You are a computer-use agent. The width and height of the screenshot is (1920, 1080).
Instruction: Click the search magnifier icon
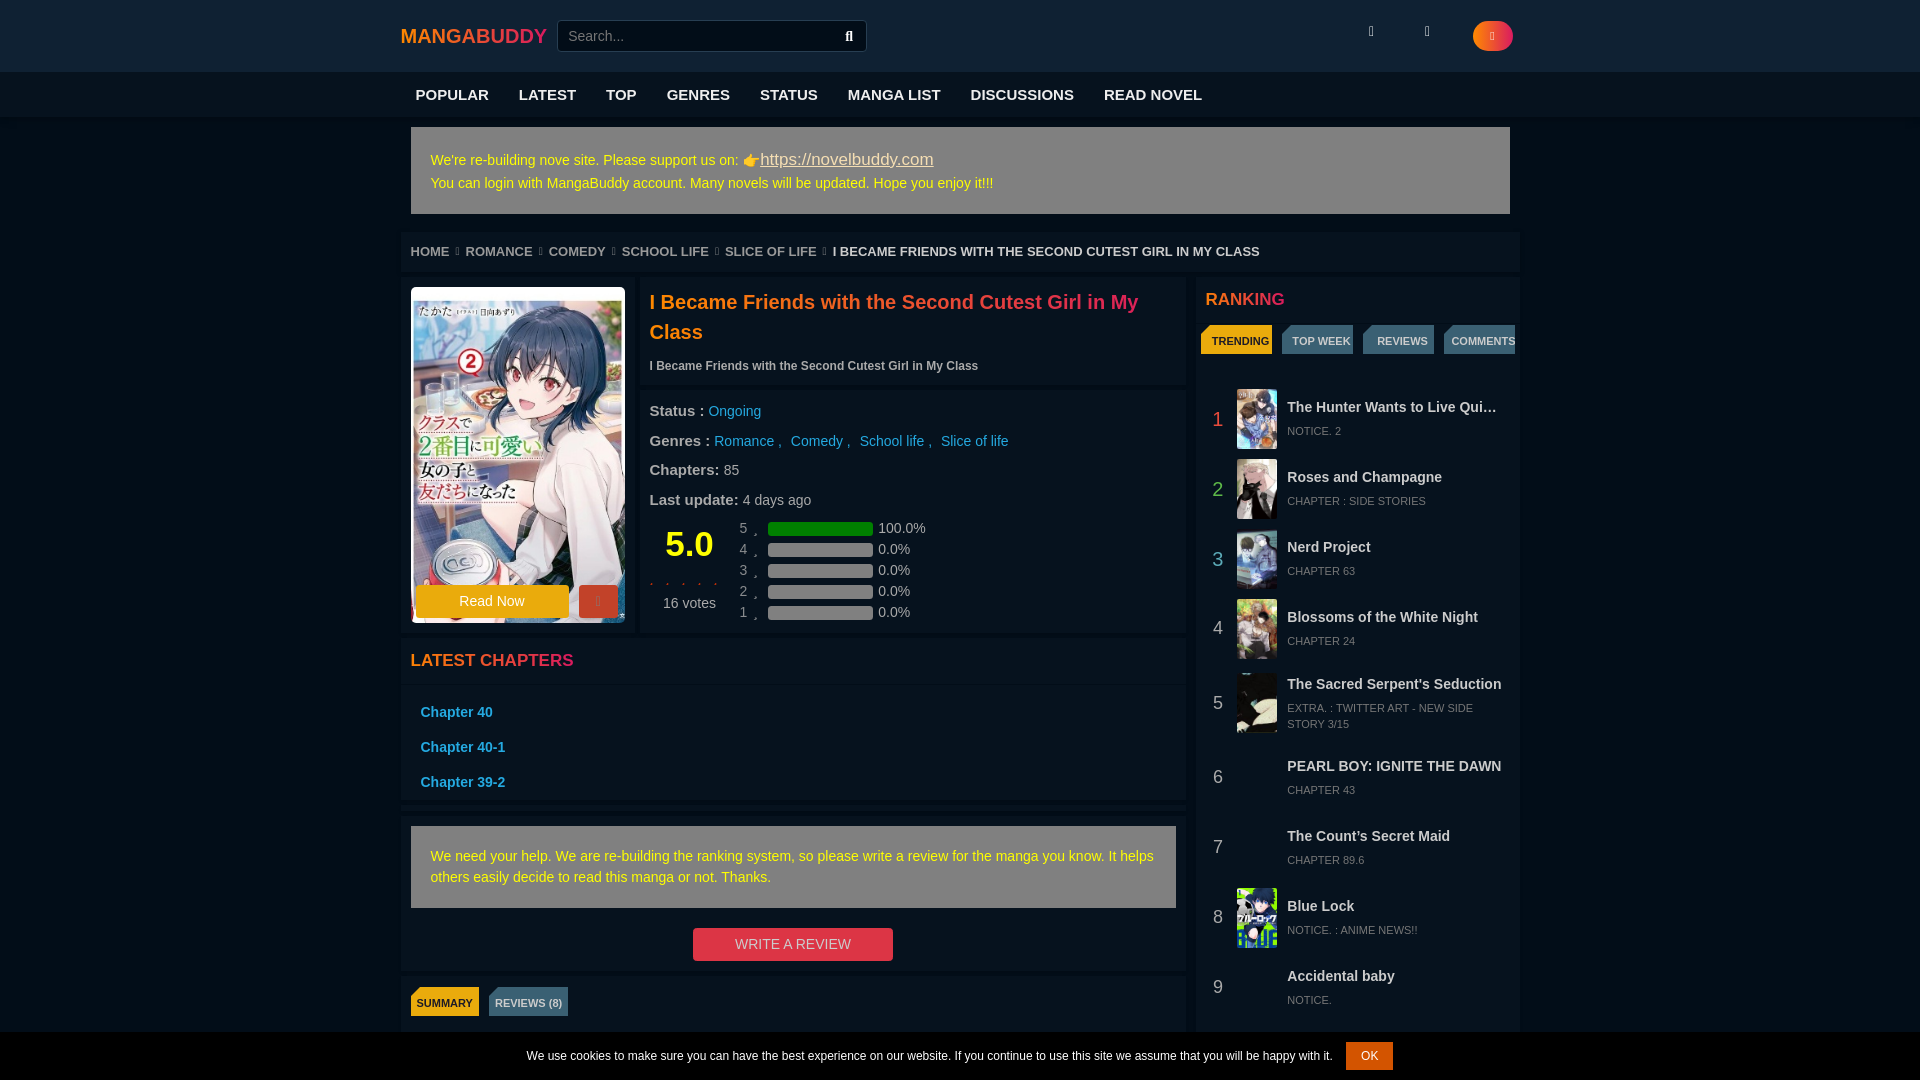849,36
